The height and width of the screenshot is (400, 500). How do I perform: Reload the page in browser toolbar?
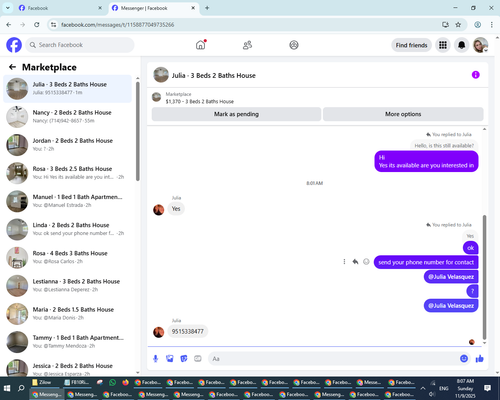37,25
